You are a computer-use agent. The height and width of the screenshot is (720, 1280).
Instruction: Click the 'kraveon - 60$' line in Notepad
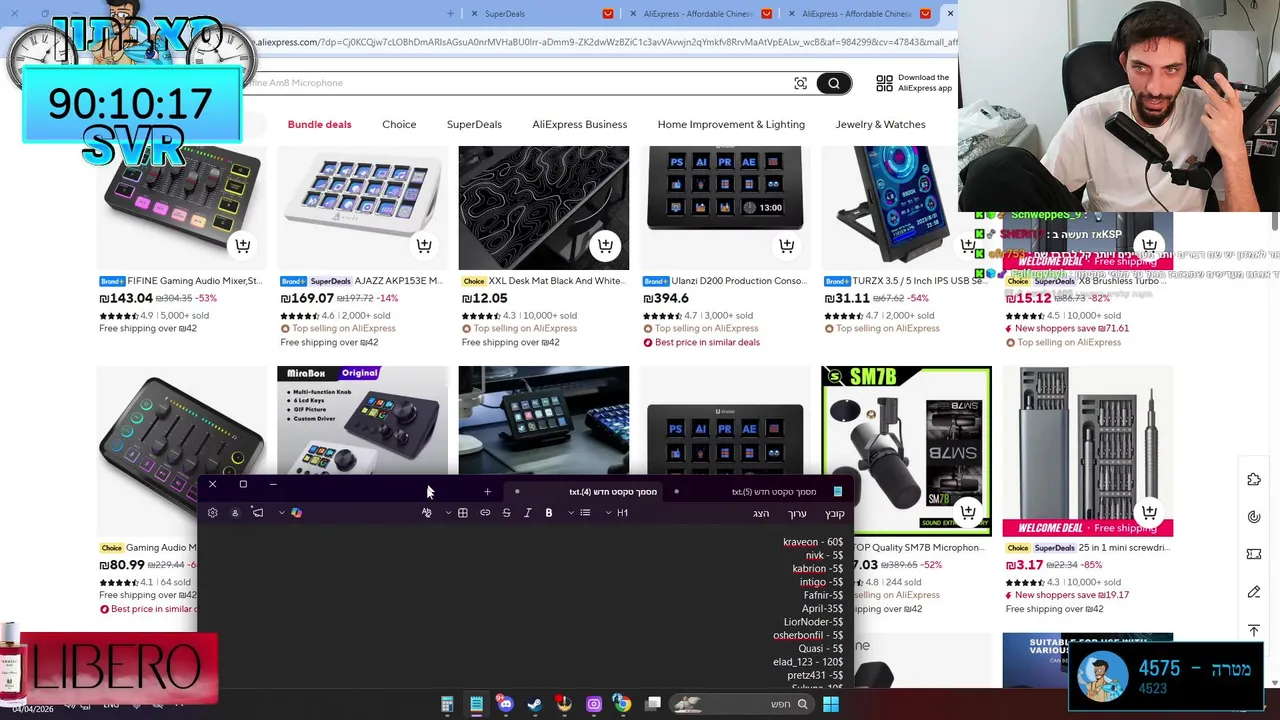click(813, 542)
